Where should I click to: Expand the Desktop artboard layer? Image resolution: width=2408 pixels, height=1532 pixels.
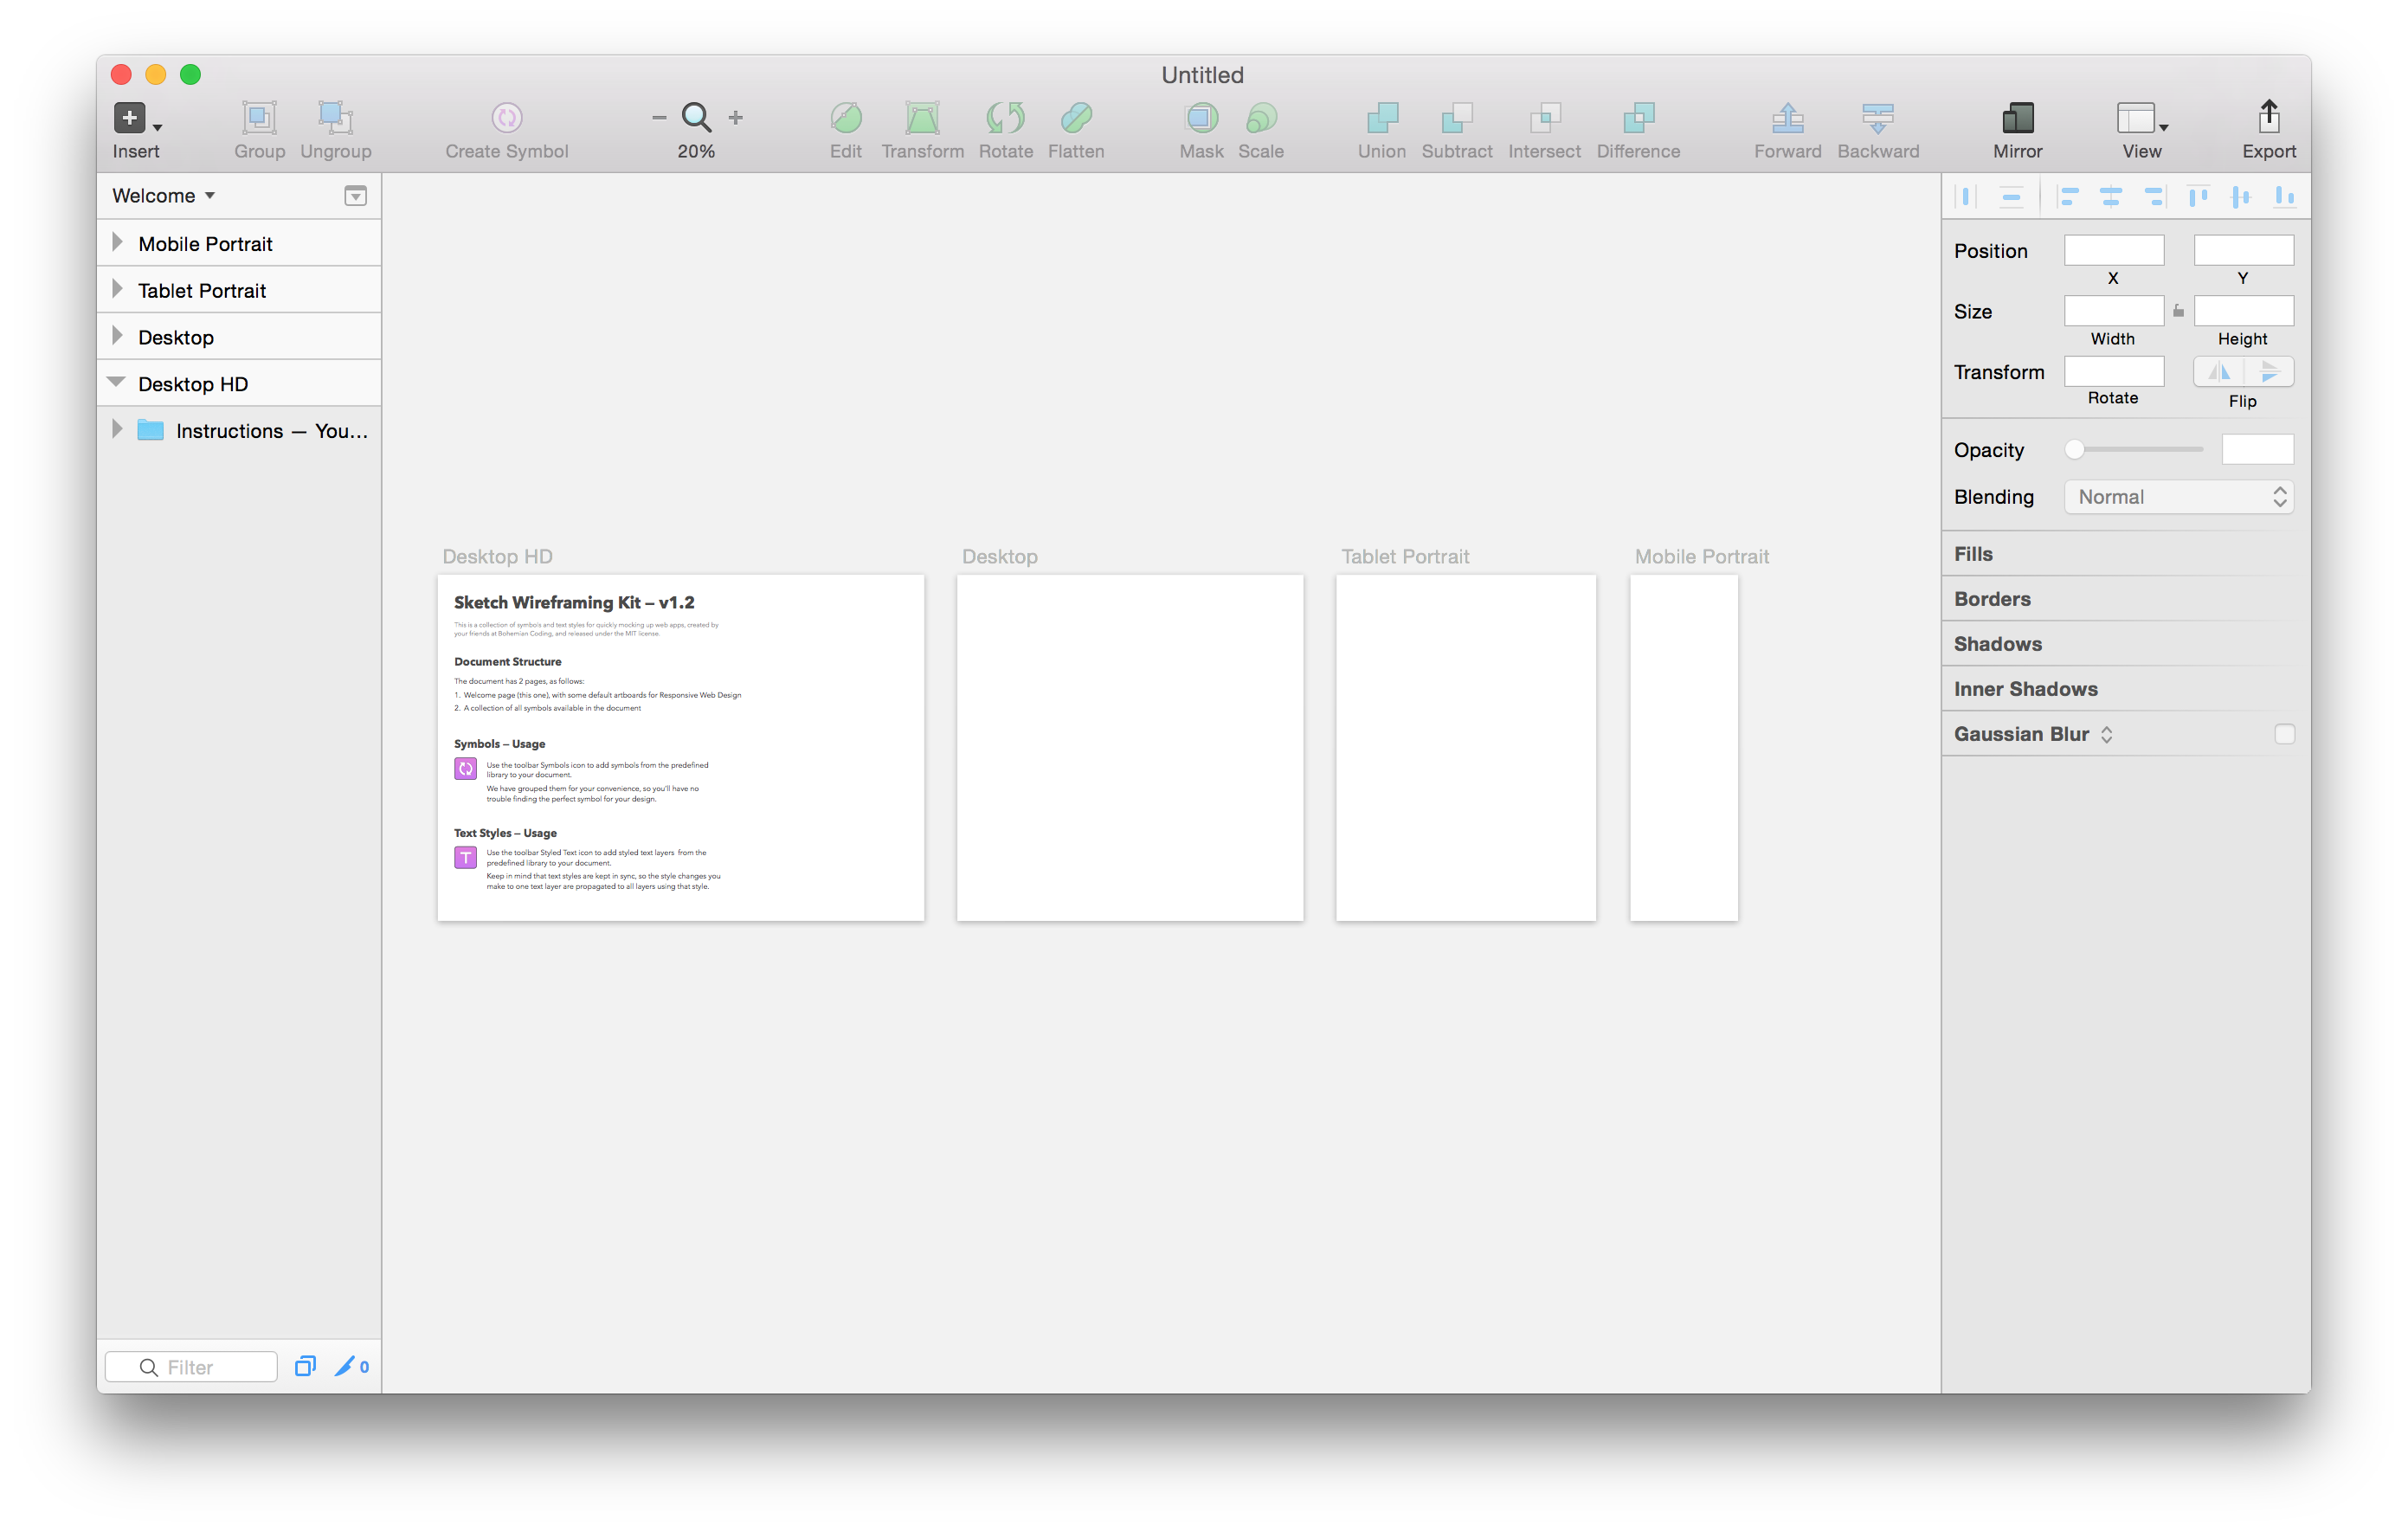point(117,336)
